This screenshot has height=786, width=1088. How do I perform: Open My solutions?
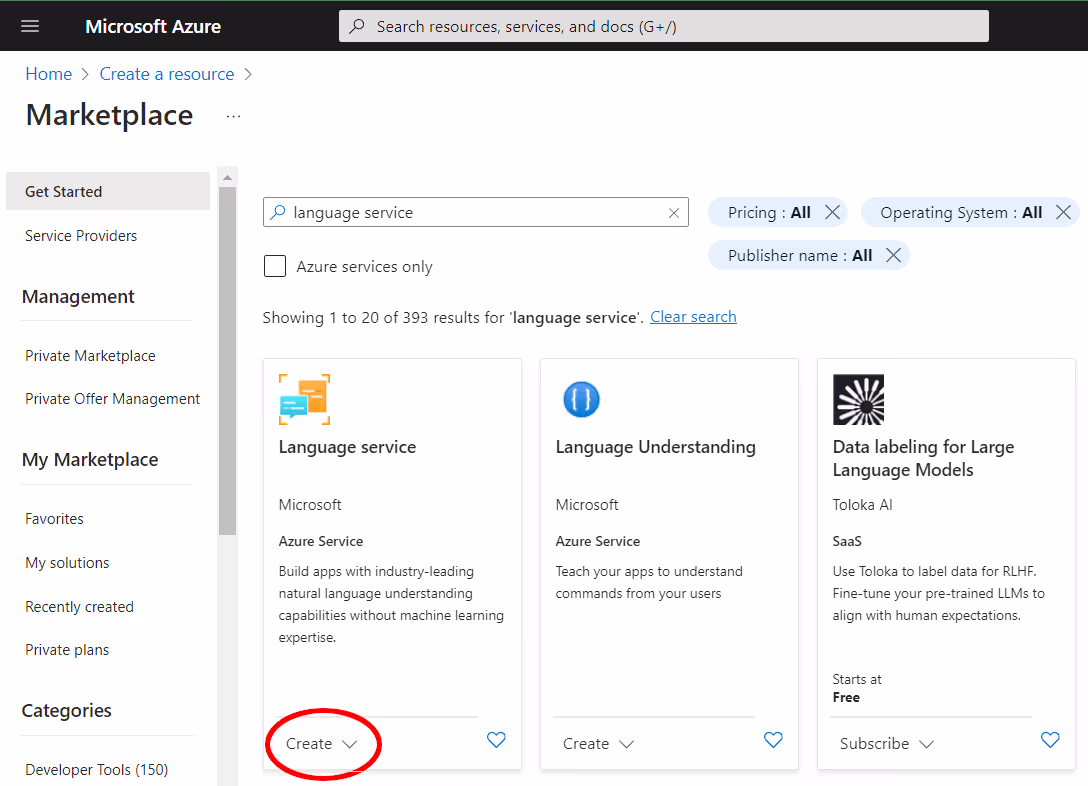pyautogui.click(x=67, y=563)
